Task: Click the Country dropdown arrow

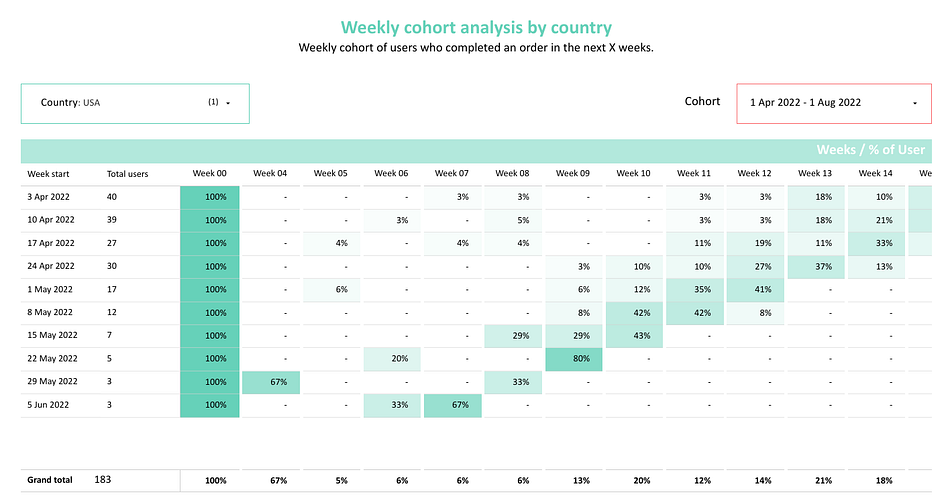Action: [228, 103]
